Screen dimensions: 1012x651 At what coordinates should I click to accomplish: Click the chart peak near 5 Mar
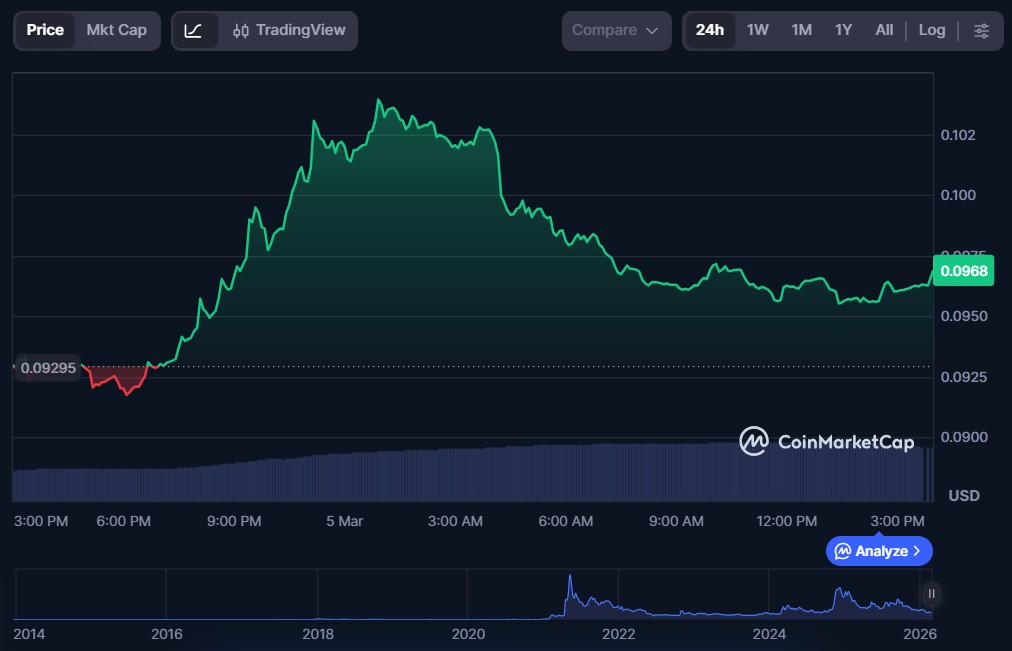(x=378, y=100)
